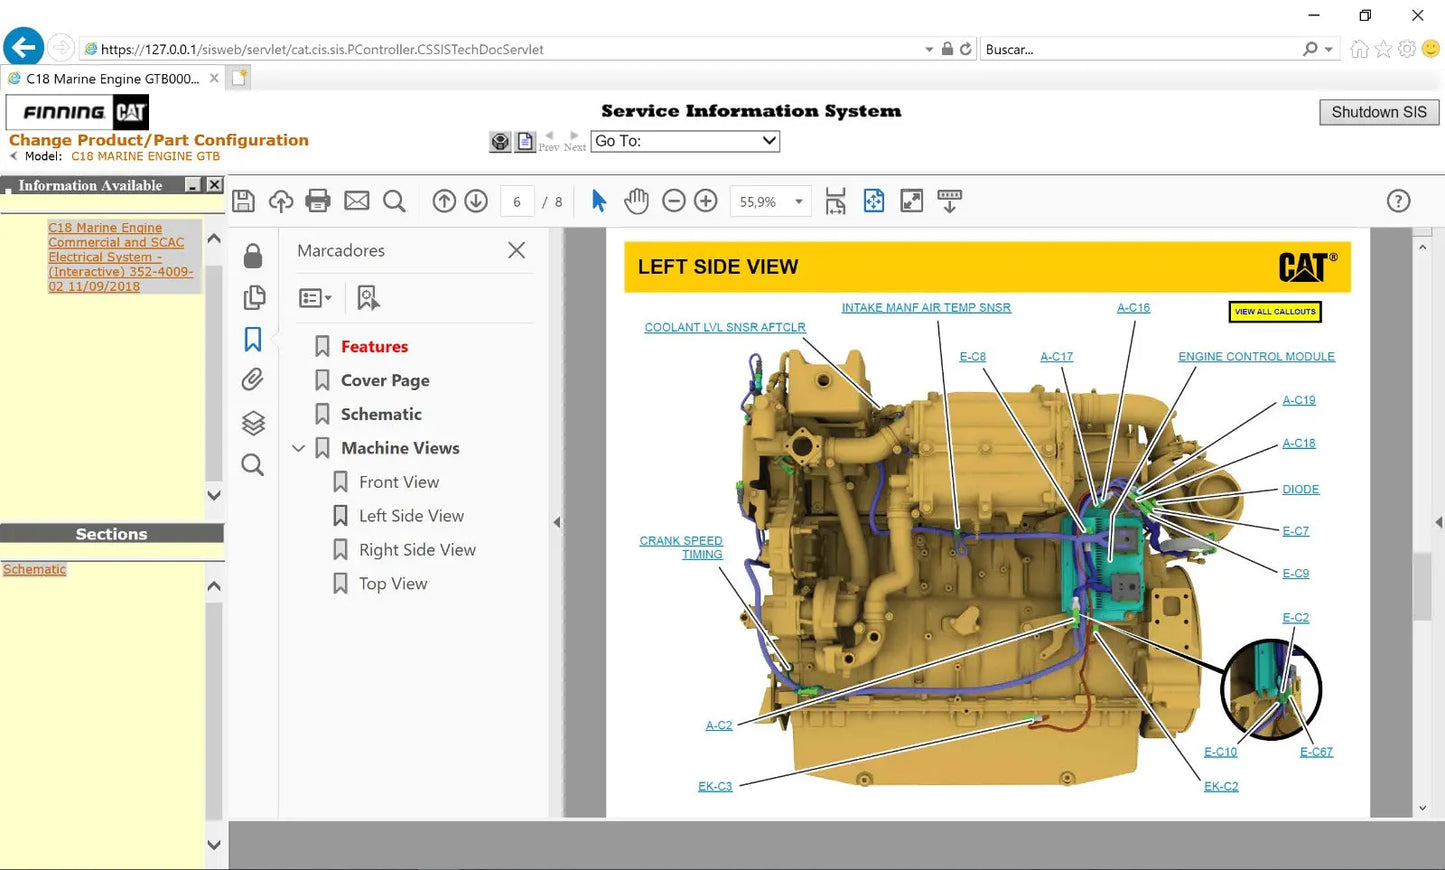Open the layers panel icon
The height and width of the screenshot is (870, 1445).
click(x=253, y=423)
